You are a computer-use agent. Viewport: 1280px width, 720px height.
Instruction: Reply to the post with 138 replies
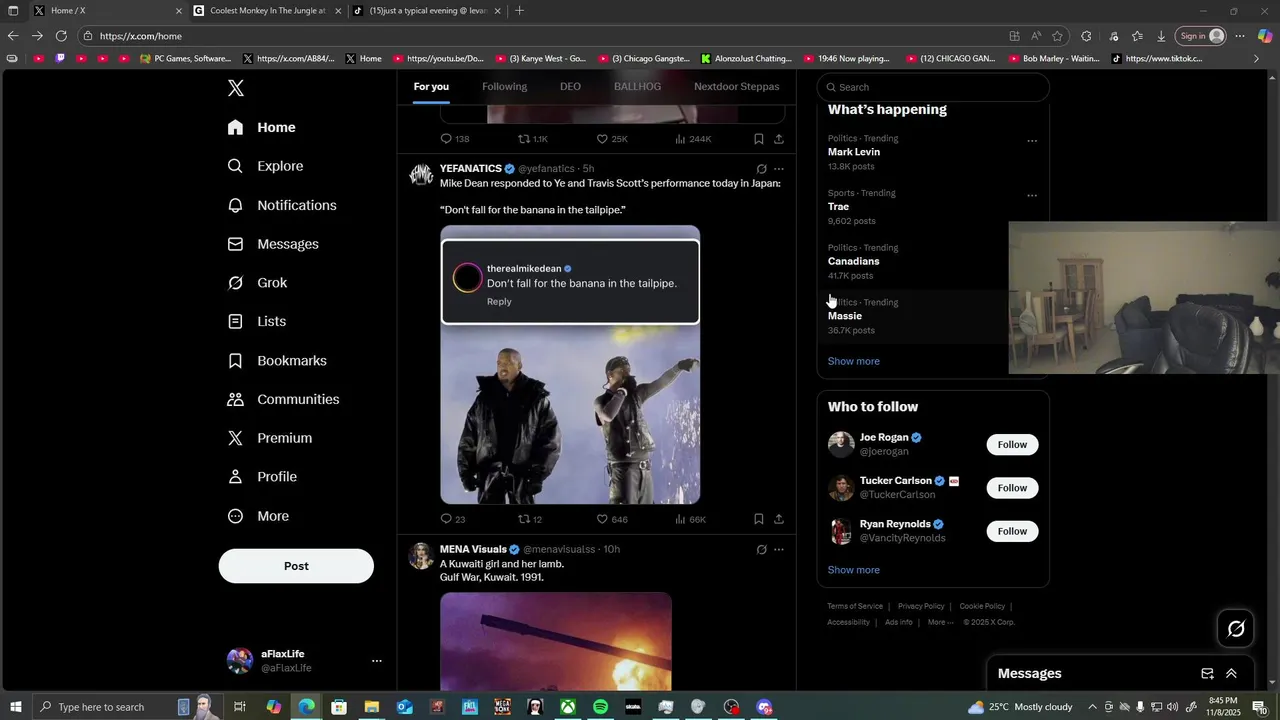click(x=455, y=139)
